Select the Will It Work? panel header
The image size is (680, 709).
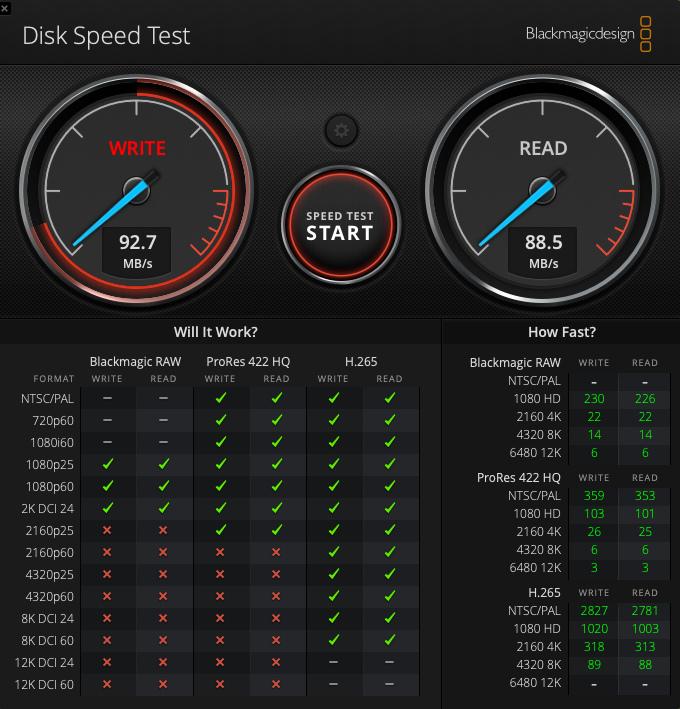pyautogui.click(x=215, y=332)
